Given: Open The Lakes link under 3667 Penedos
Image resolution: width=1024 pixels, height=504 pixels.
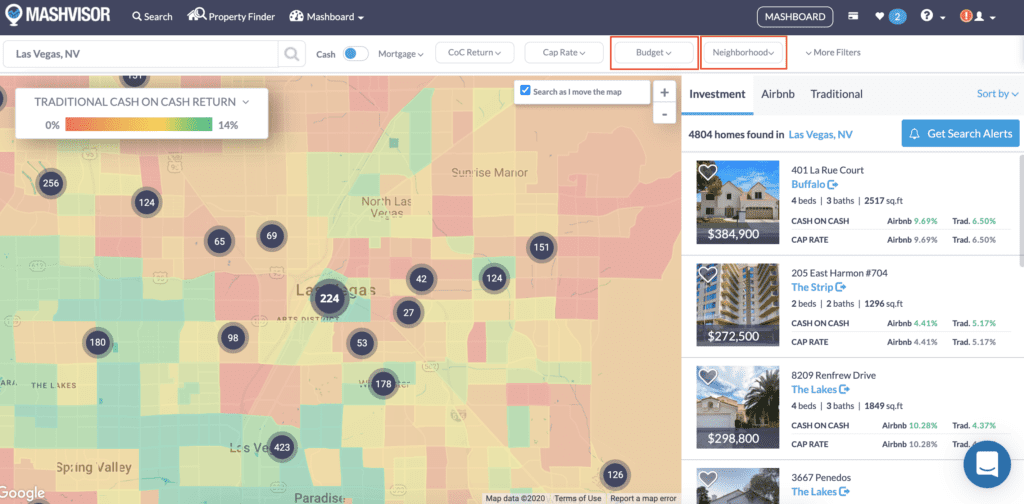Looking at the screenshot, I should (820, 492).
